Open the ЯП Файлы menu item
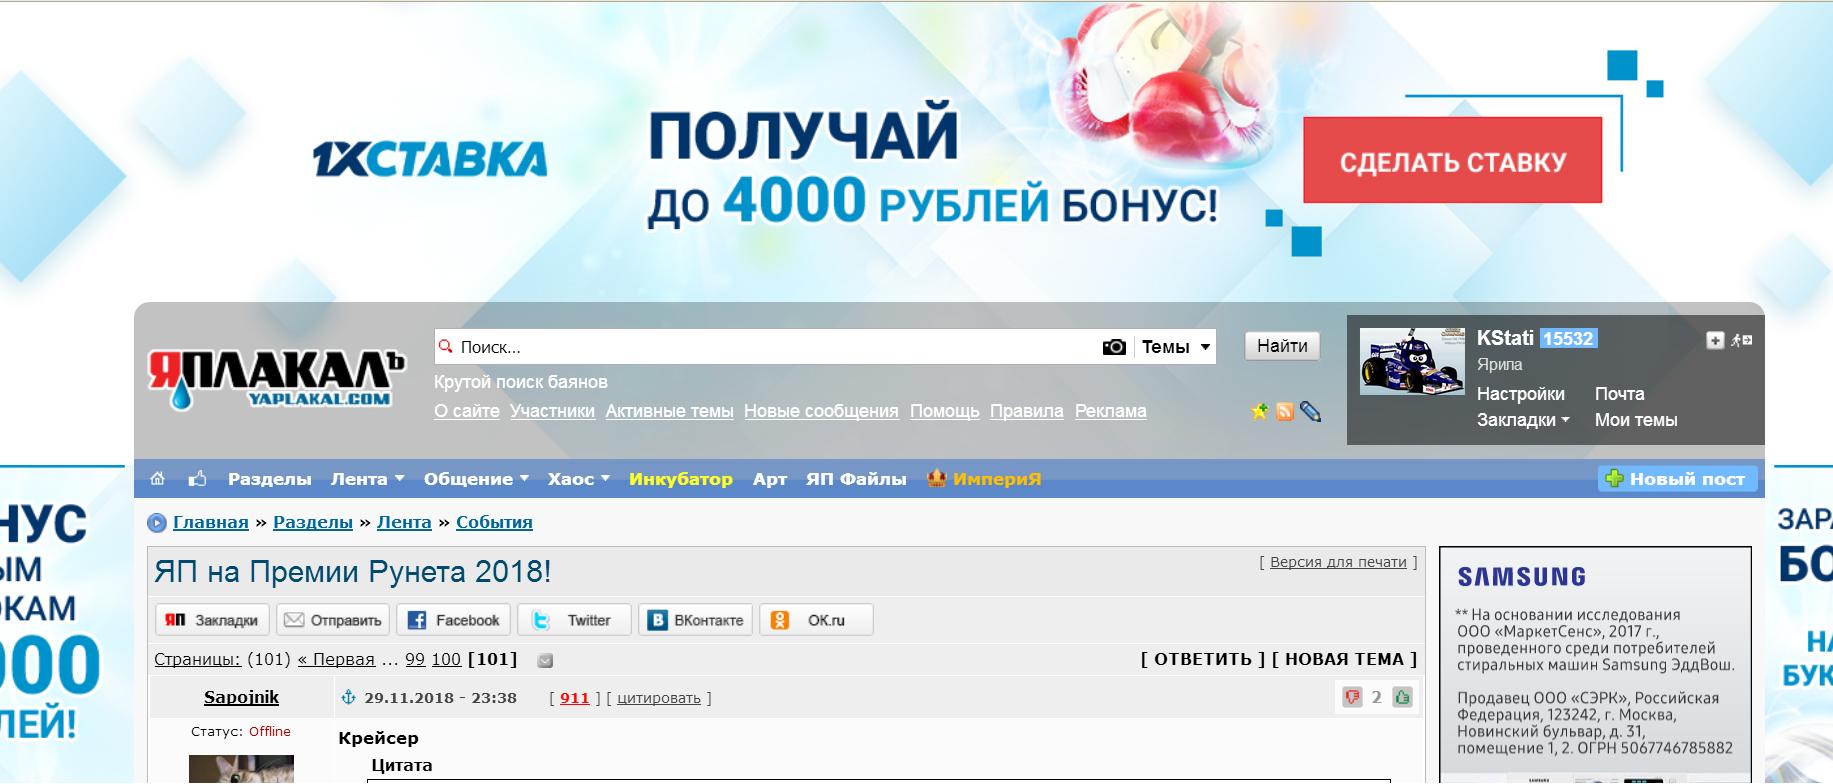Screen dimensions: 1833x784 coord(855,479)
